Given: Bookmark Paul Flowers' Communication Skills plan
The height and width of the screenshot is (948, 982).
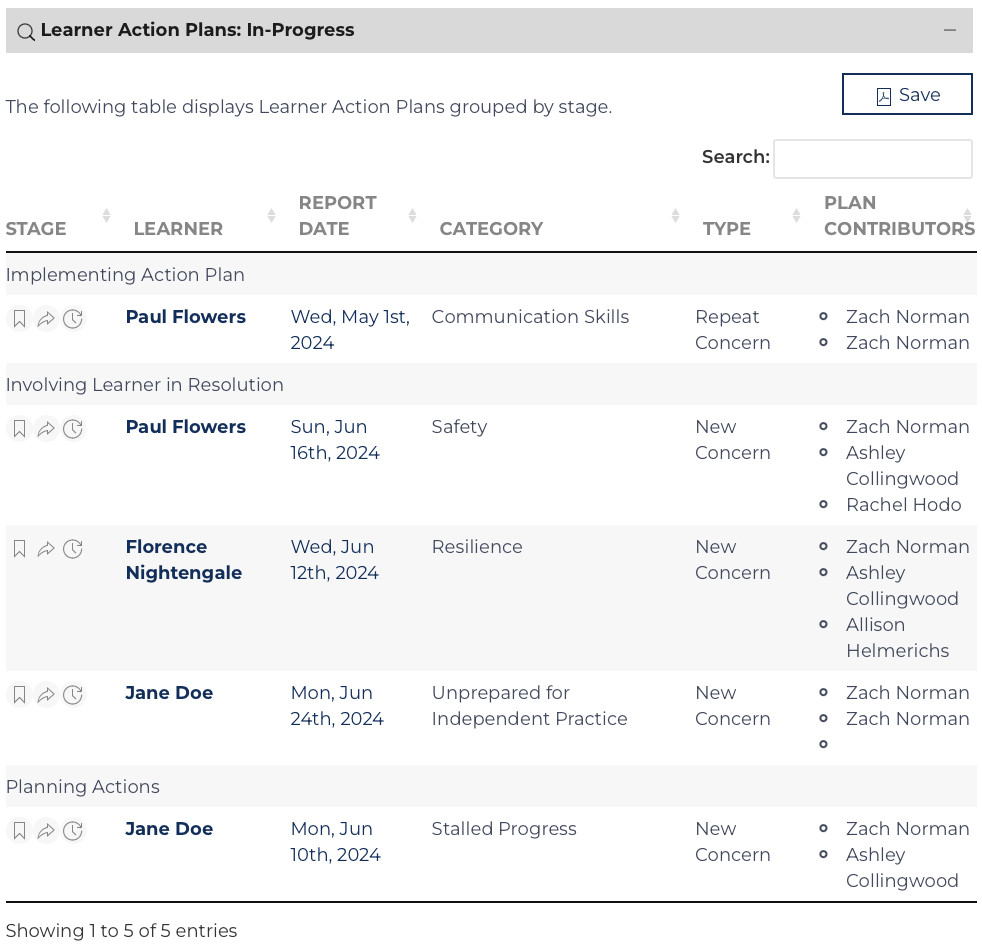Looking at the screenshot, I should (18, 318).
